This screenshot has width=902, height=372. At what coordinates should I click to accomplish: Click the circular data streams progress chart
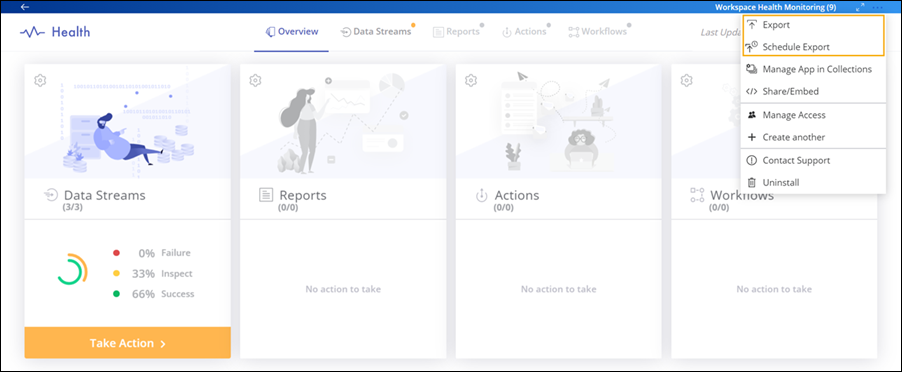pos(71,269)
